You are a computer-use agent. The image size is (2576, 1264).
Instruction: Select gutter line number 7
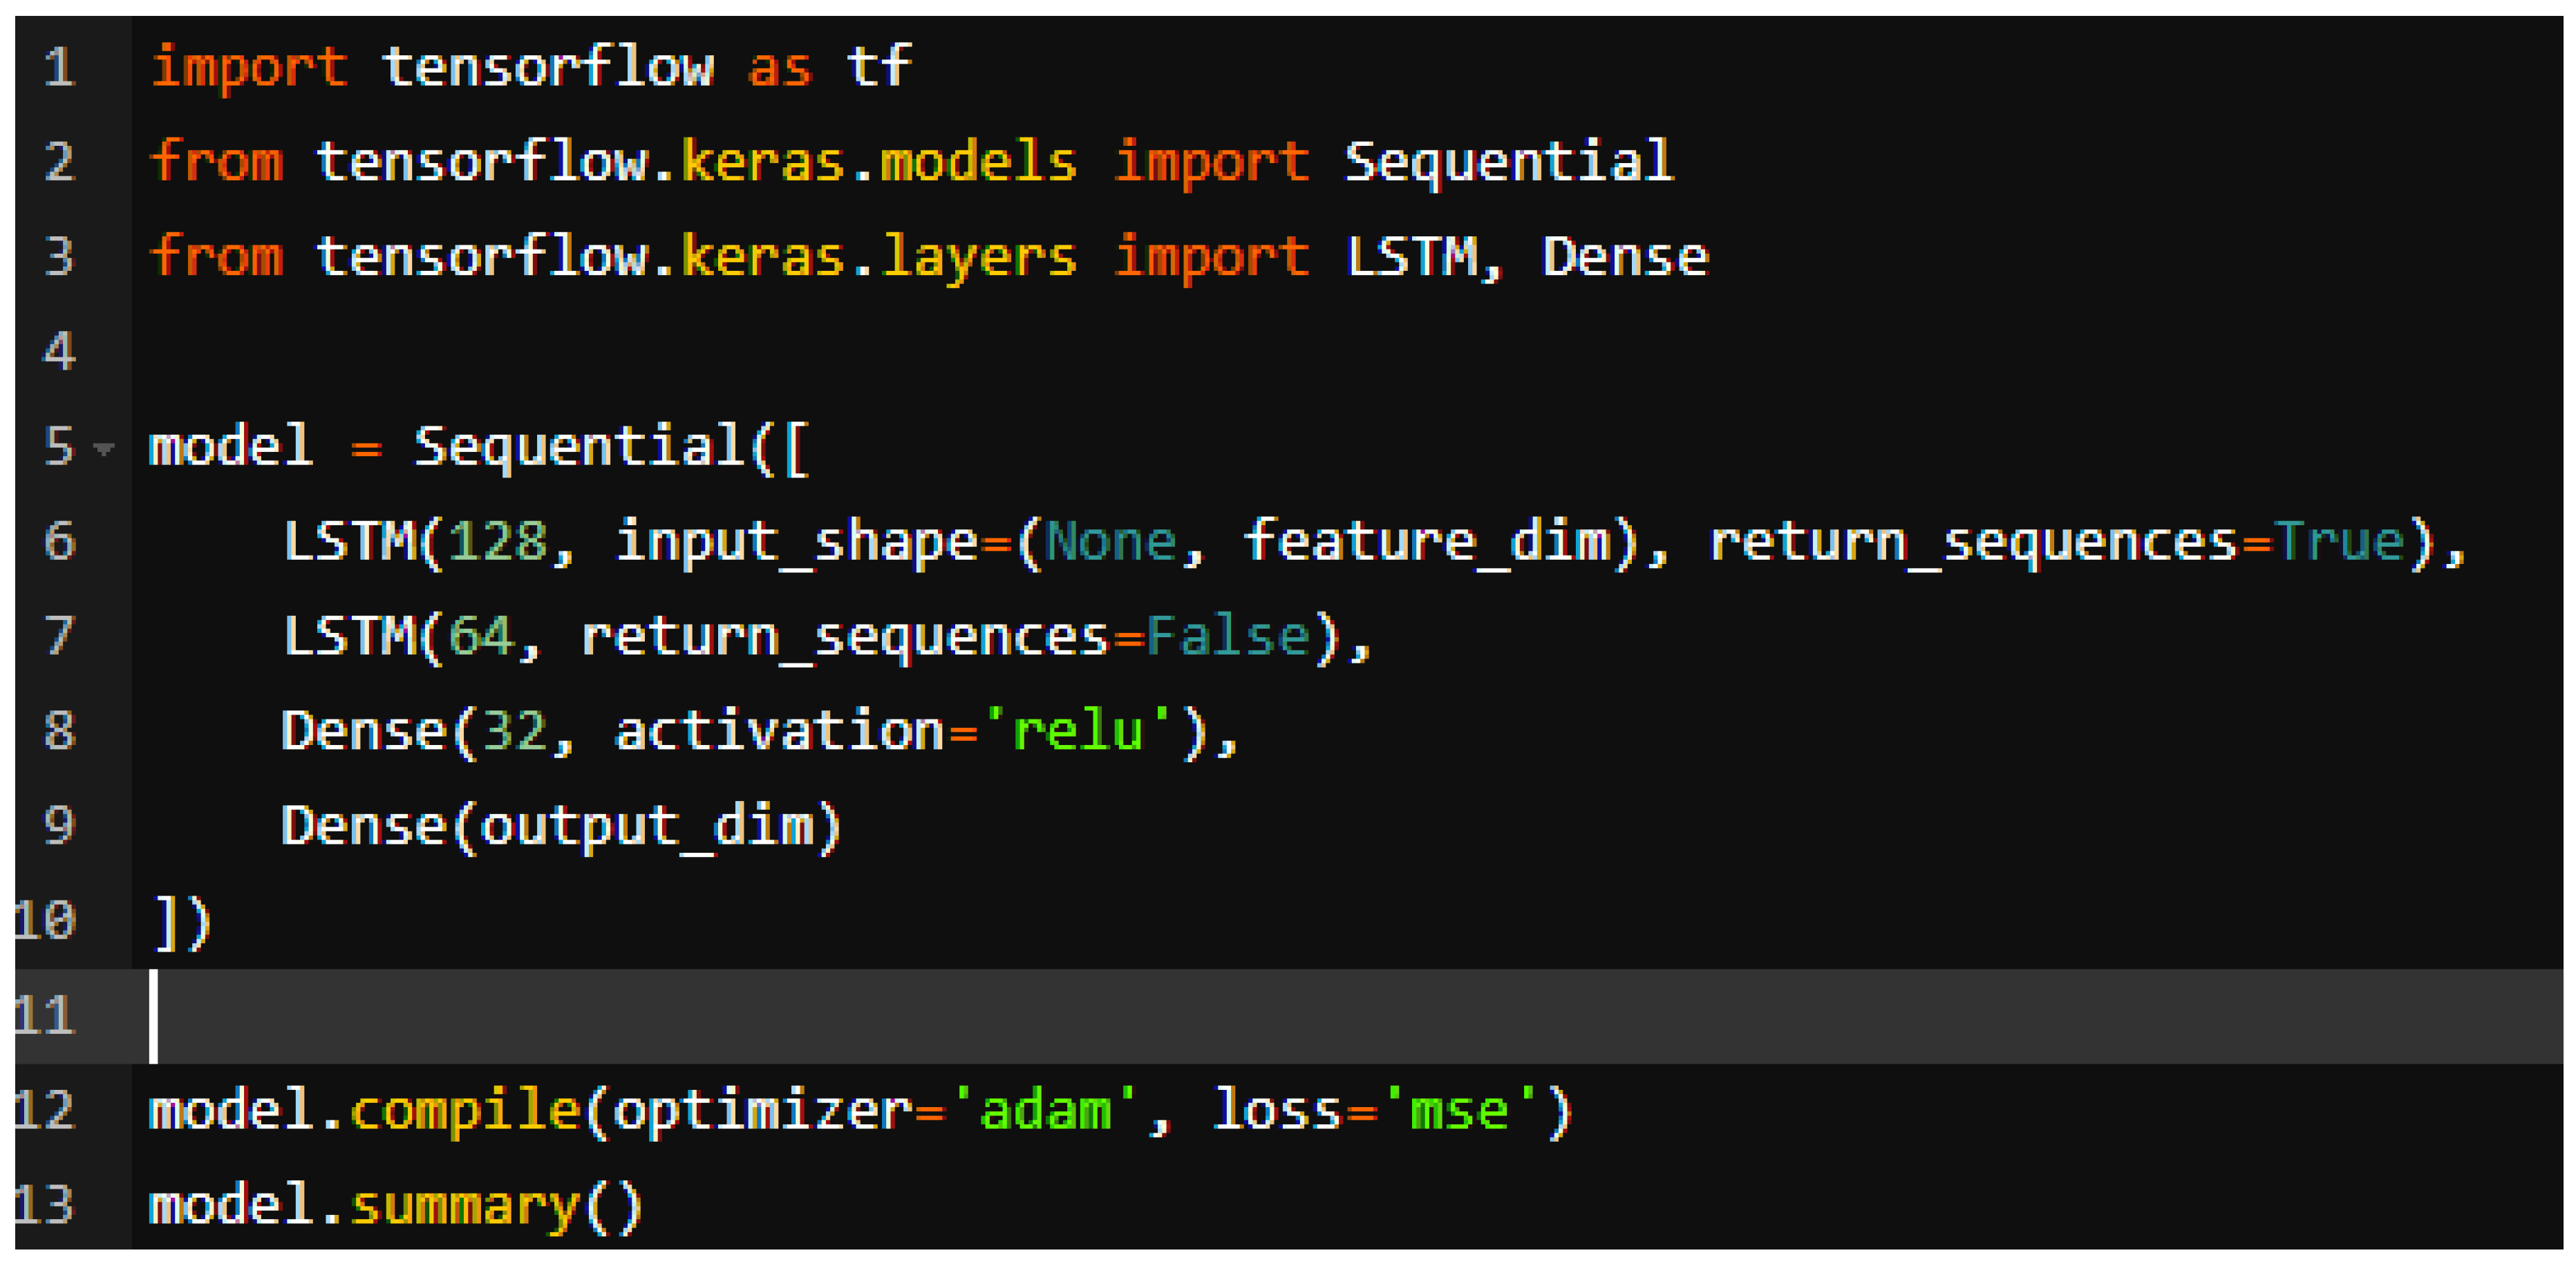coord(60,636)
